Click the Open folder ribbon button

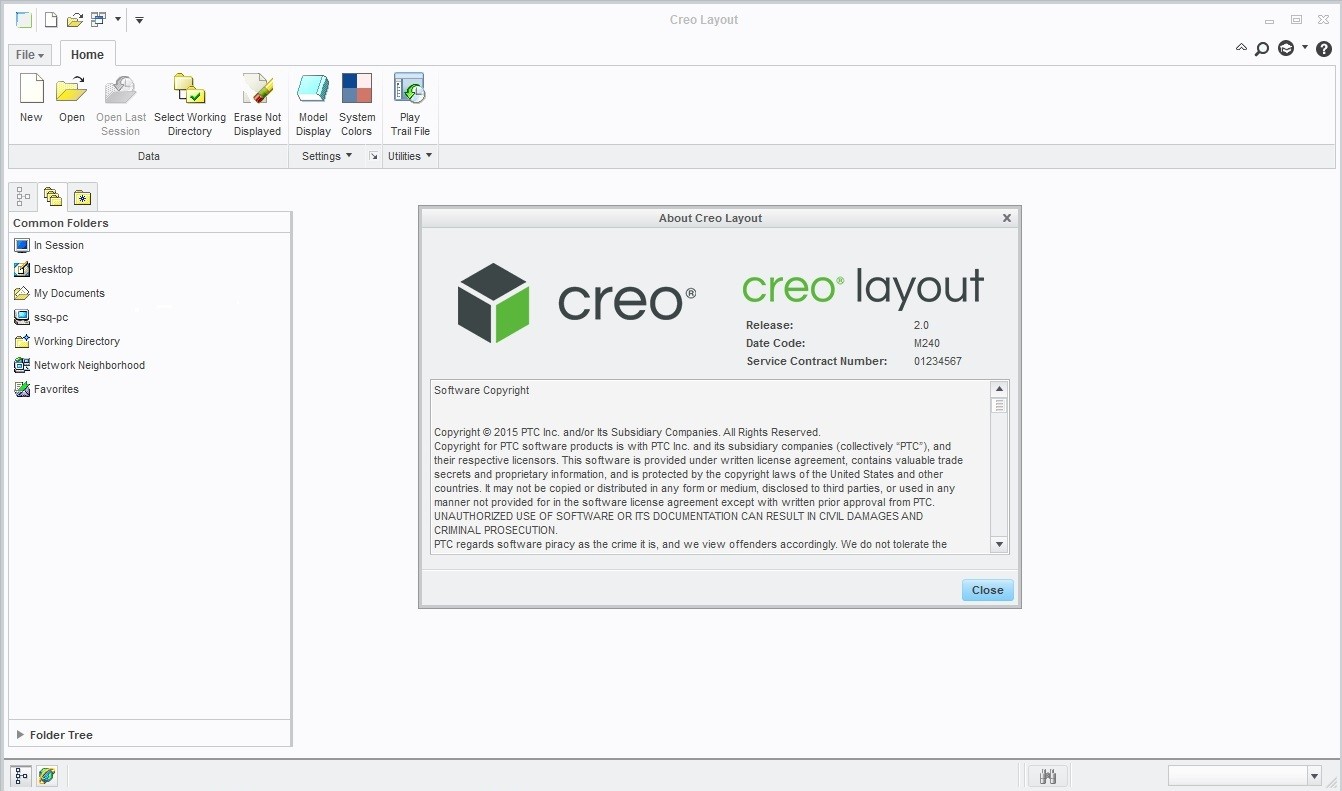pos(71,98)
